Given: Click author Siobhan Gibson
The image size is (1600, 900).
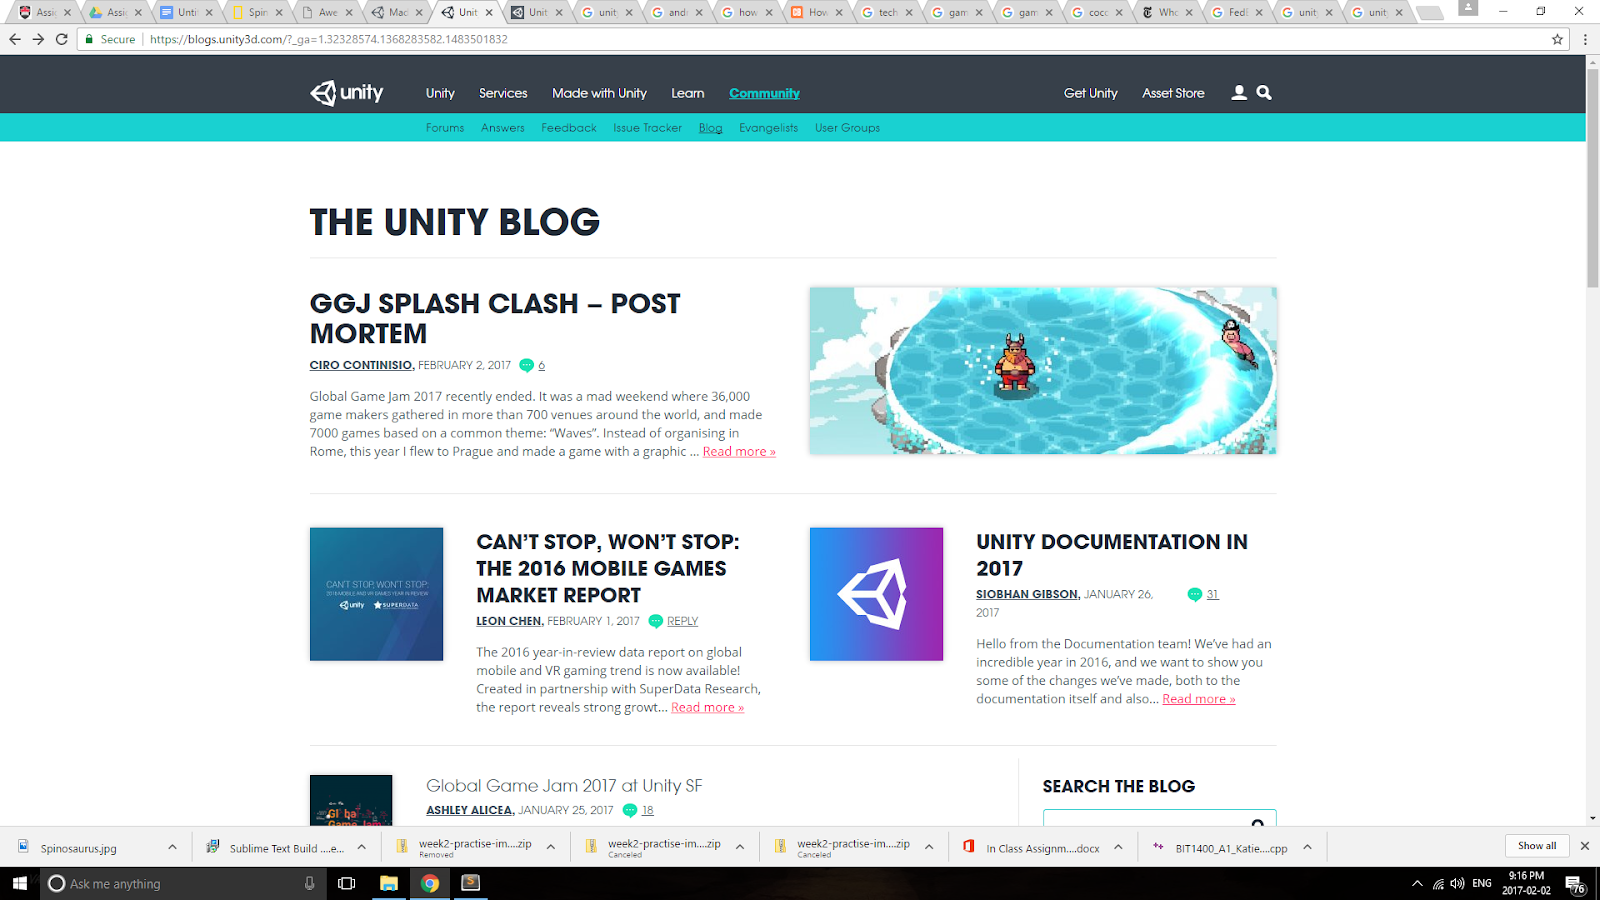Looking at the screenshot, I should pos(1027,594).
